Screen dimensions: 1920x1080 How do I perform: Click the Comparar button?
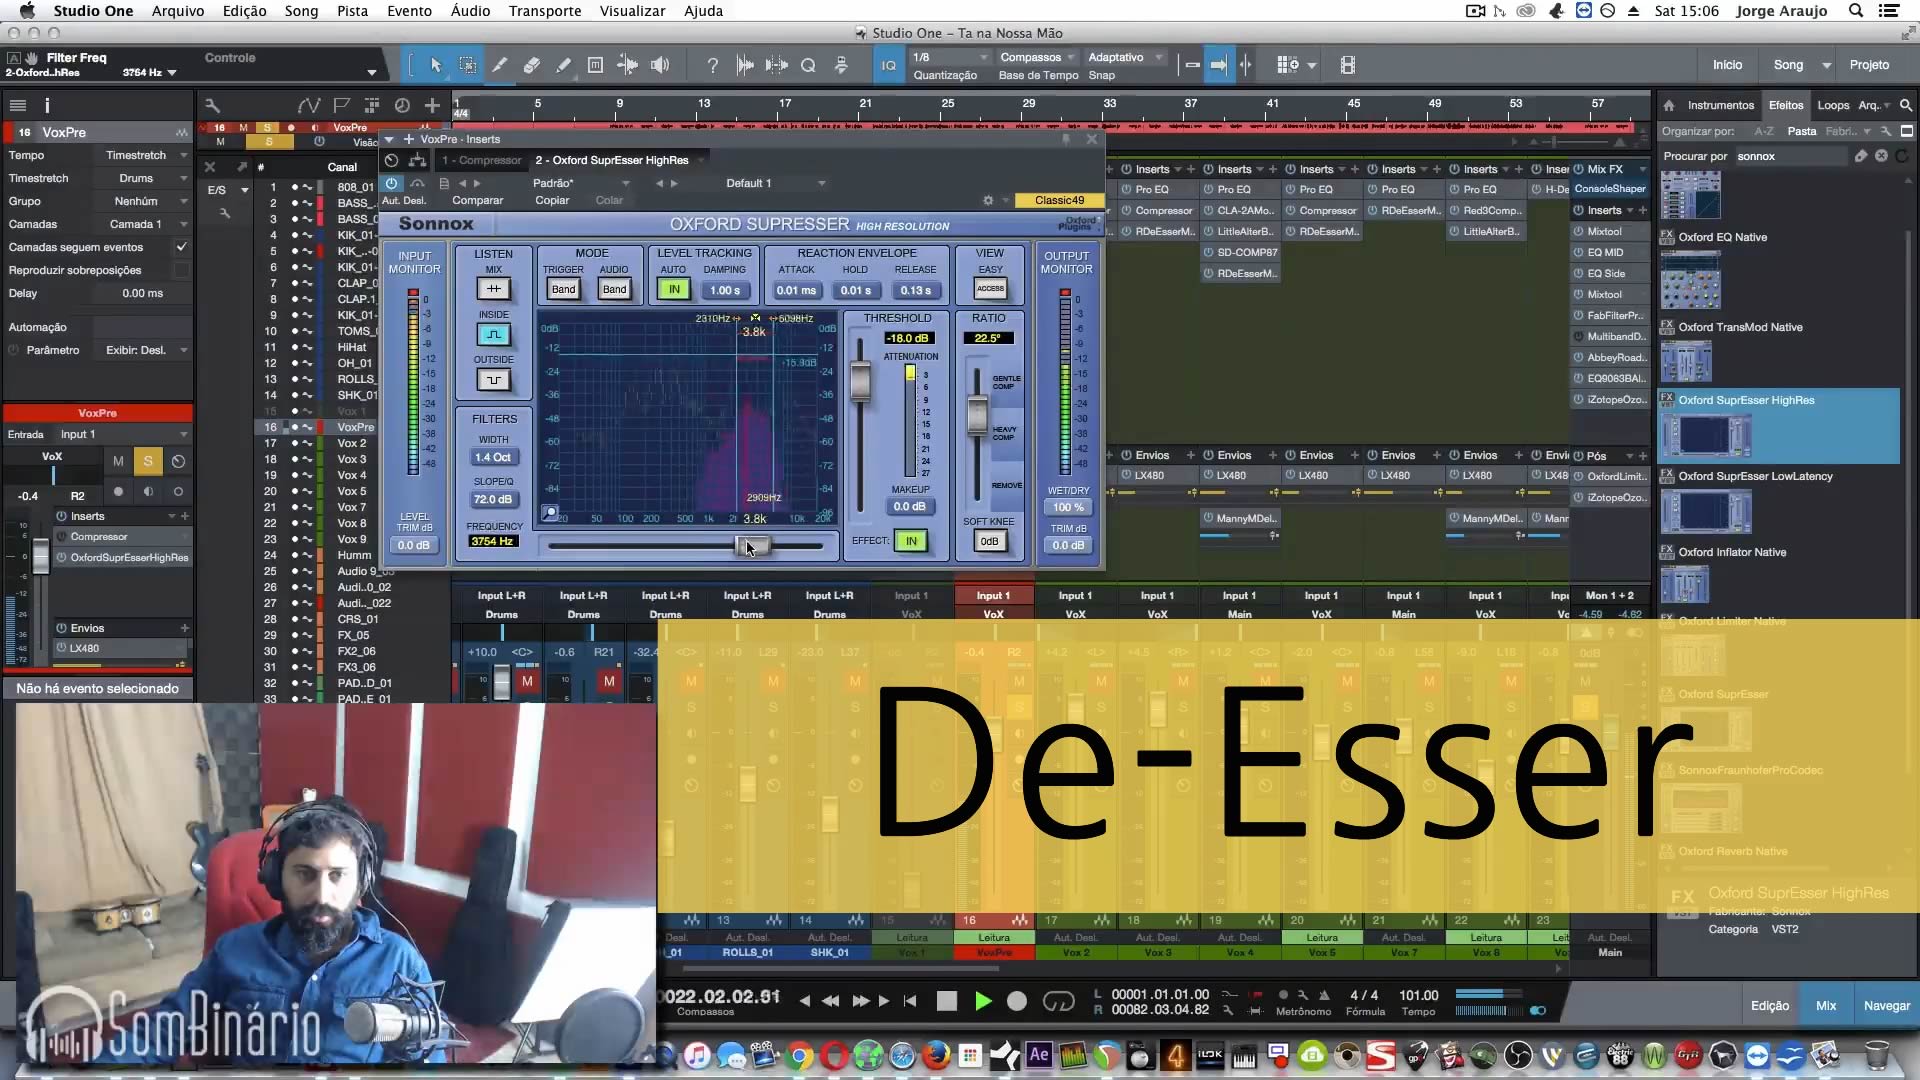tap(477, 200)
